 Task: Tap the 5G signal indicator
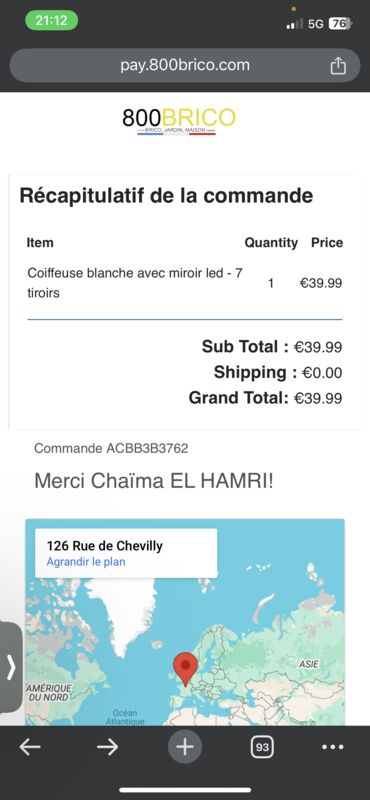315,23
